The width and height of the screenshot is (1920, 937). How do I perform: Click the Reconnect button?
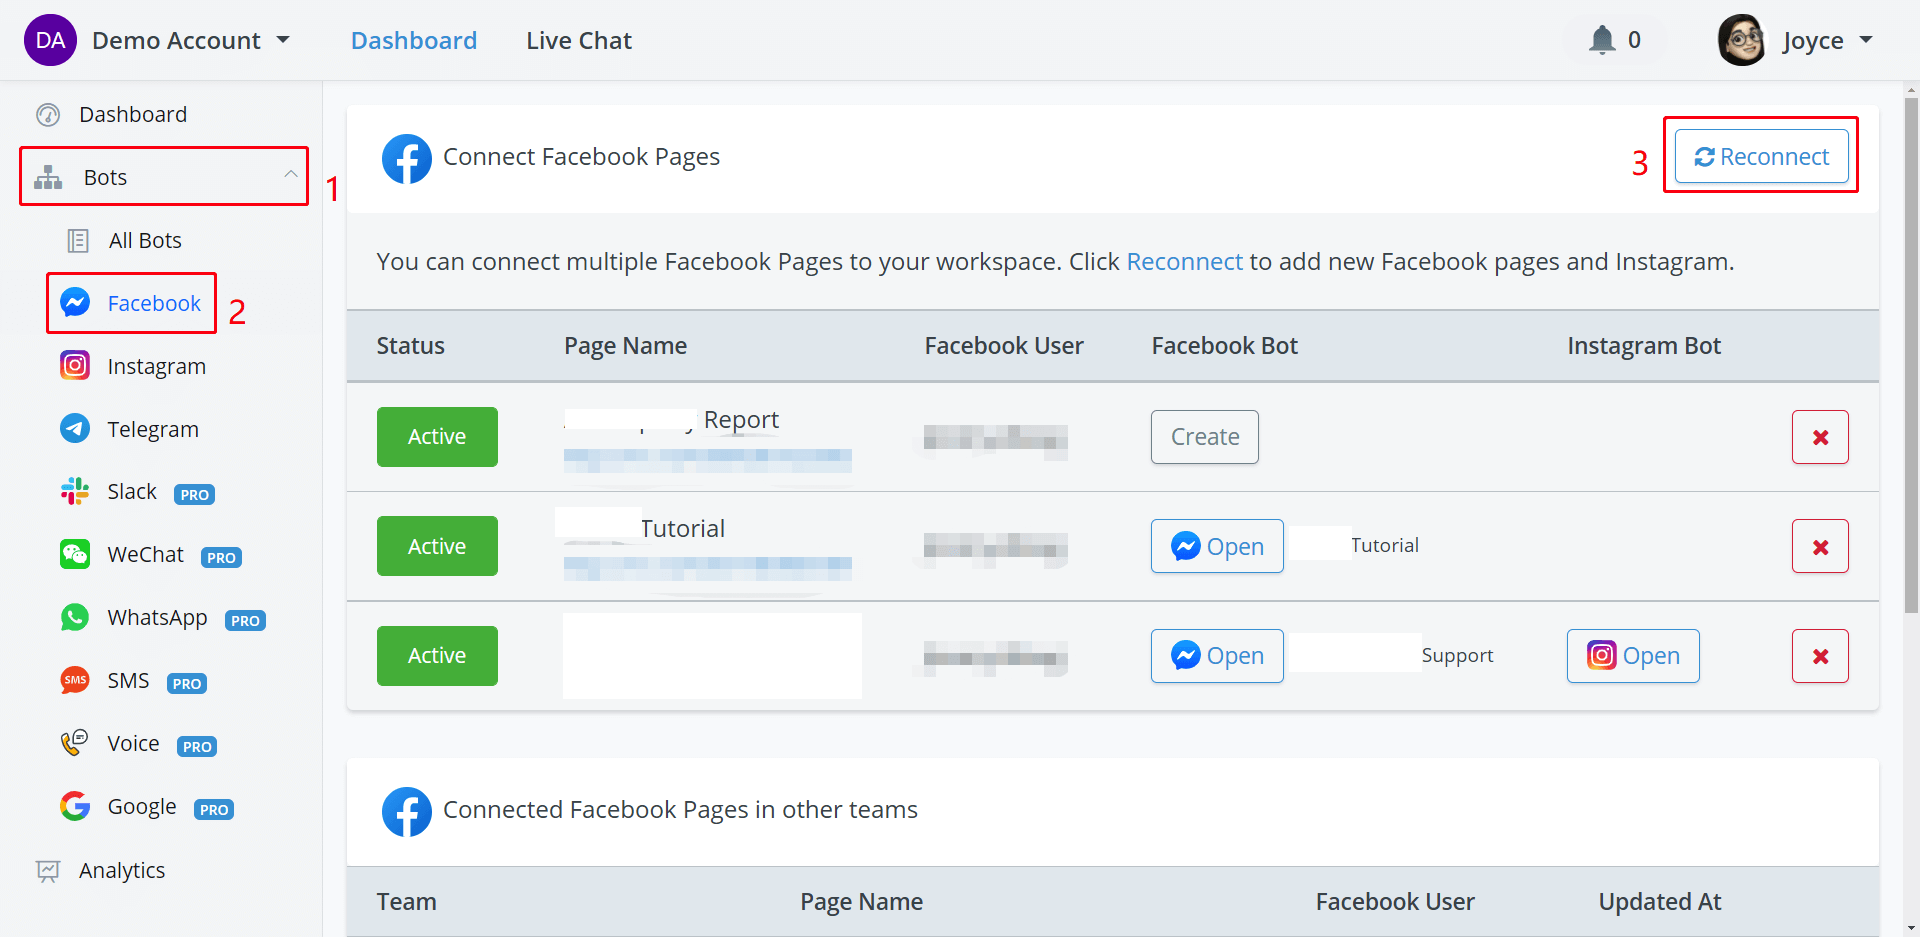(1761, 156)
